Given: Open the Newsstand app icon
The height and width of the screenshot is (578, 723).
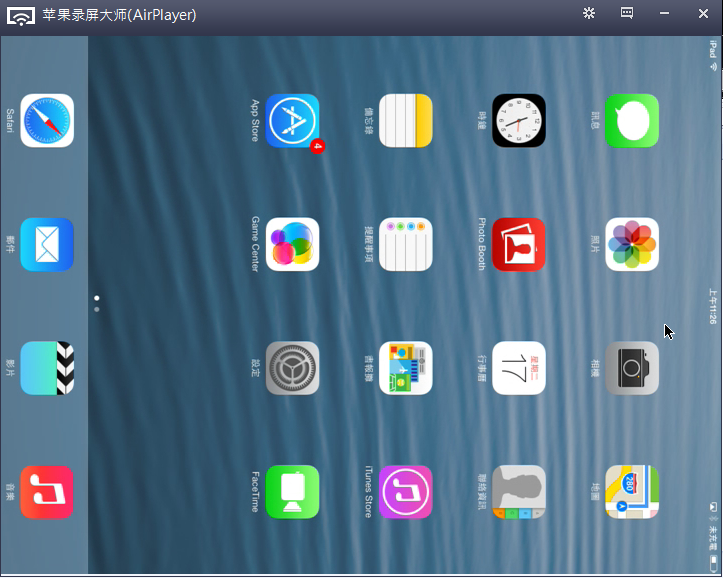Looking at the screenshot, I should pos(406,368).
